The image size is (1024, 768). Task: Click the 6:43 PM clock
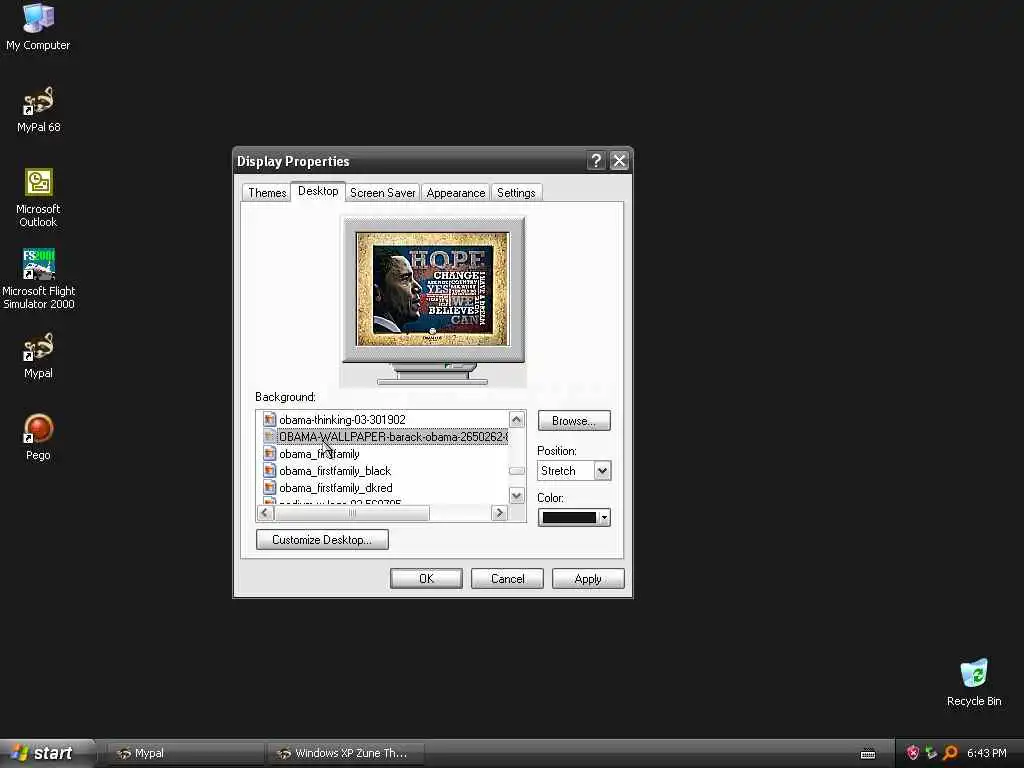click(x=987, y=753)
